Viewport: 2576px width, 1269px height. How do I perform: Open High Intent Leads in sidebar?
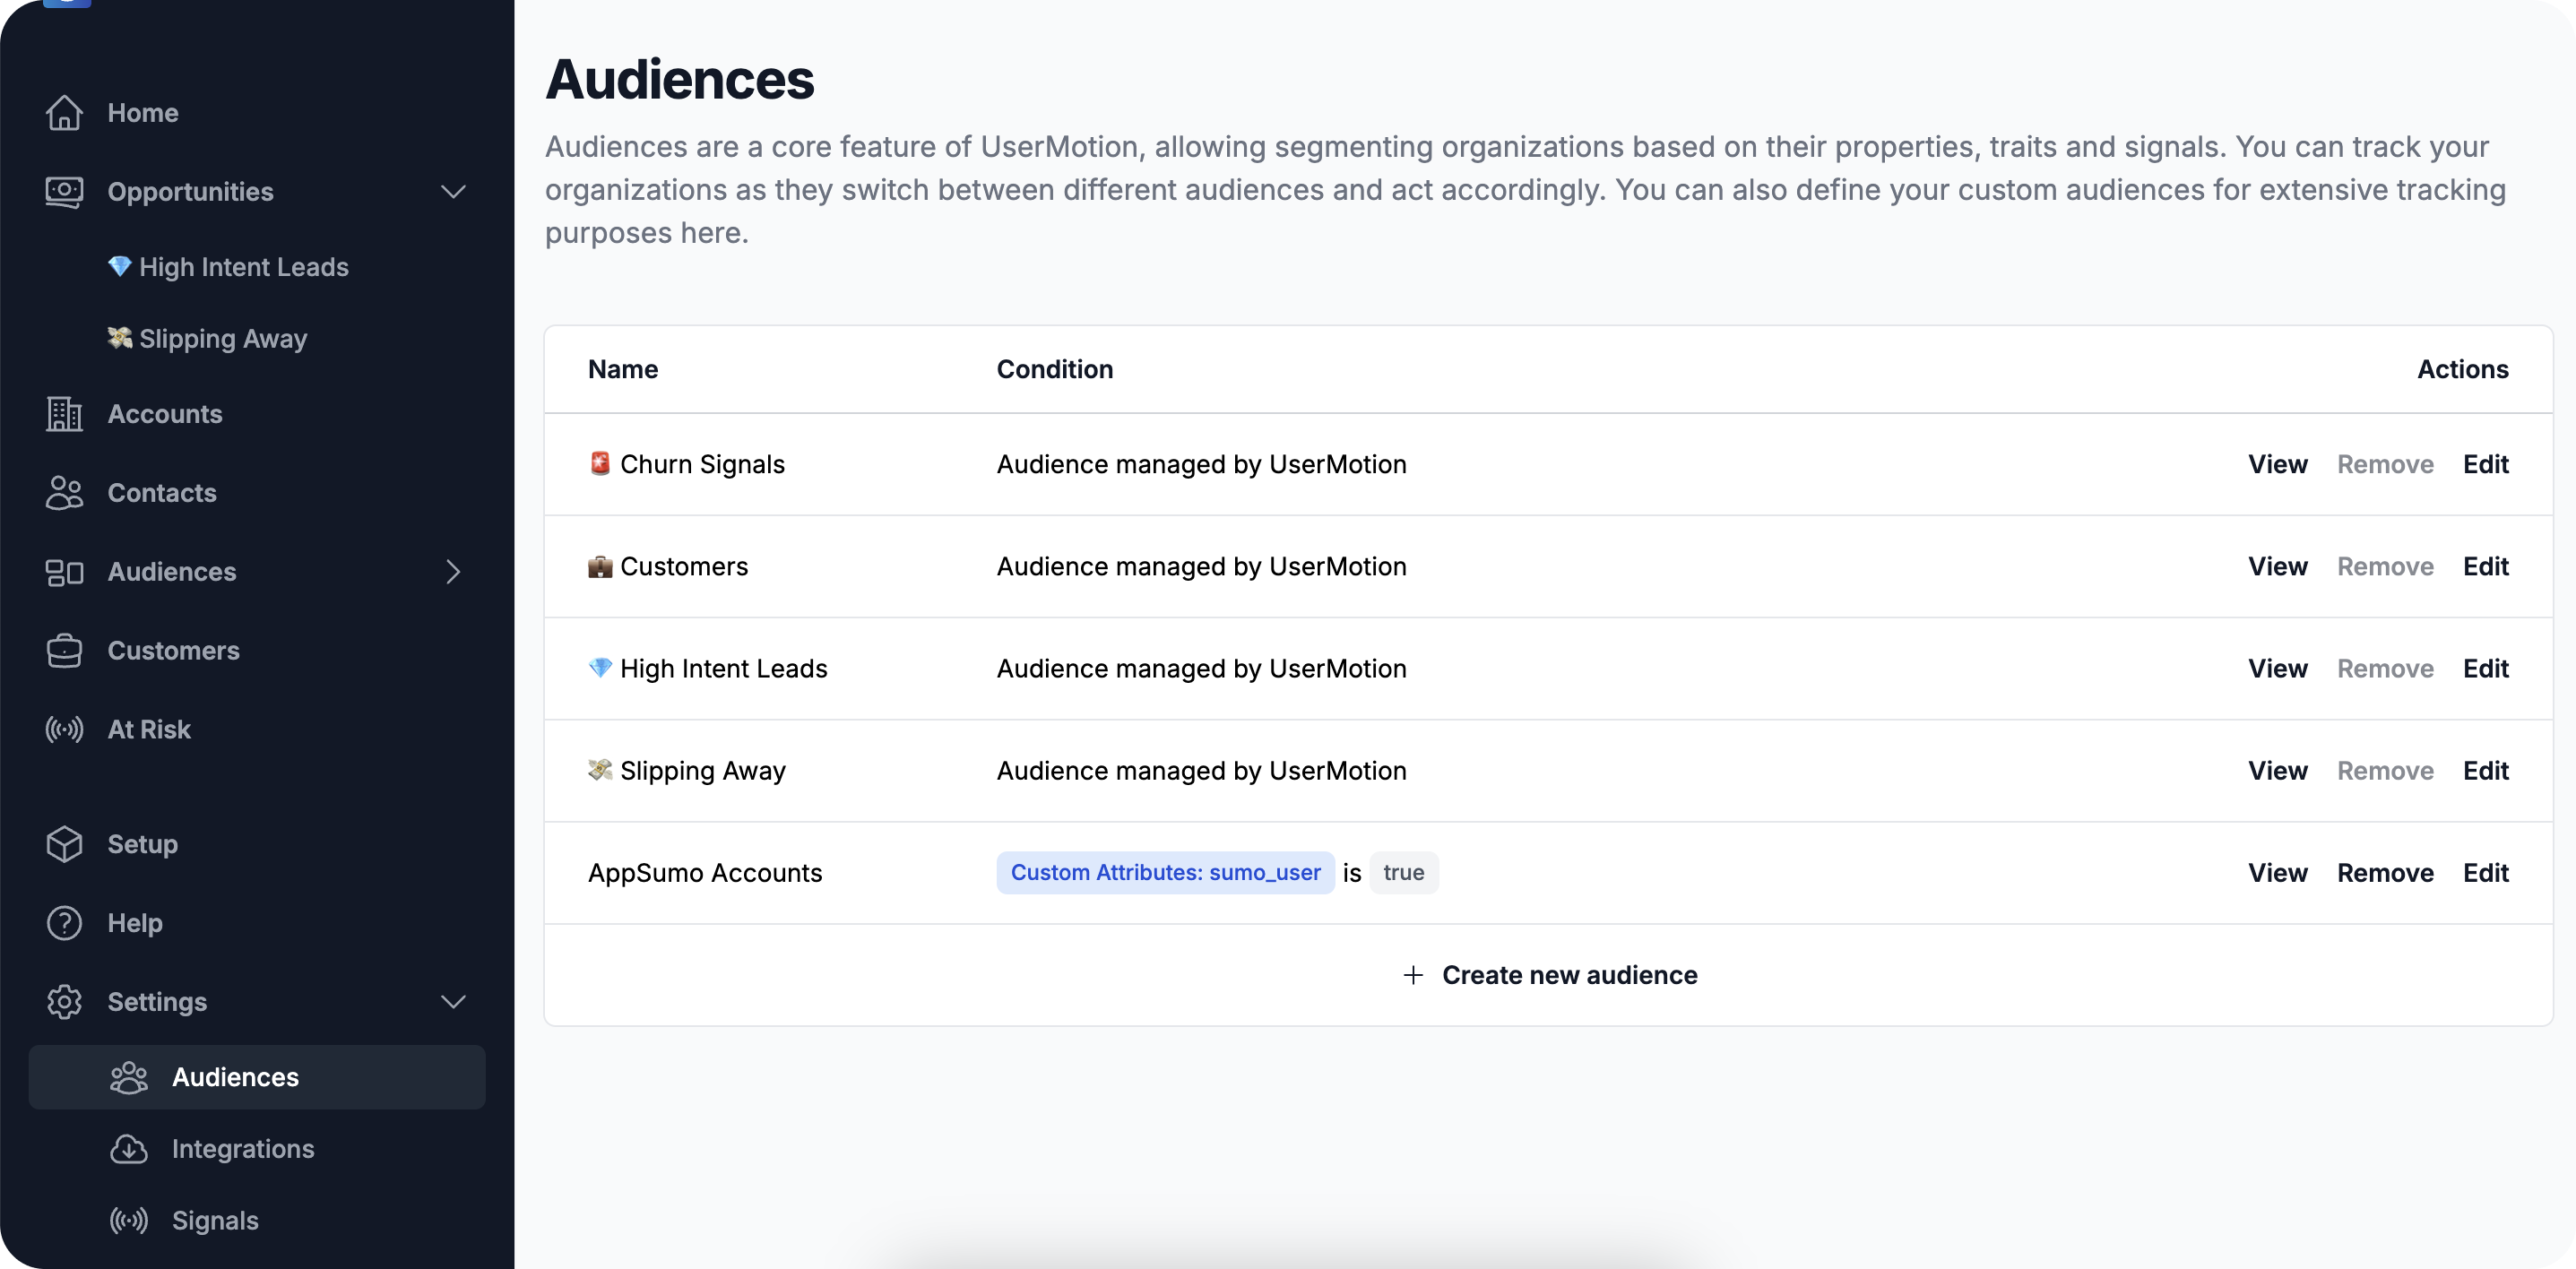243,267
